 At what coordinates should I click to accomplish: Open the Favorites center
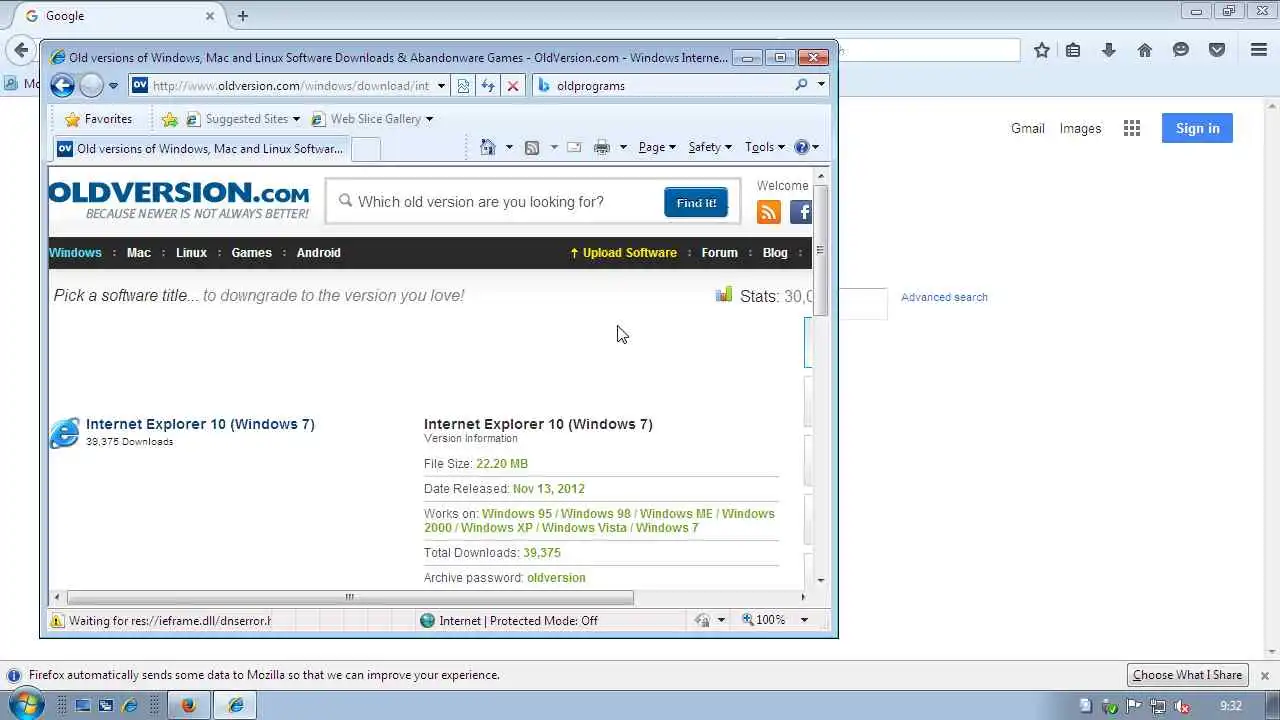(98, 119)
